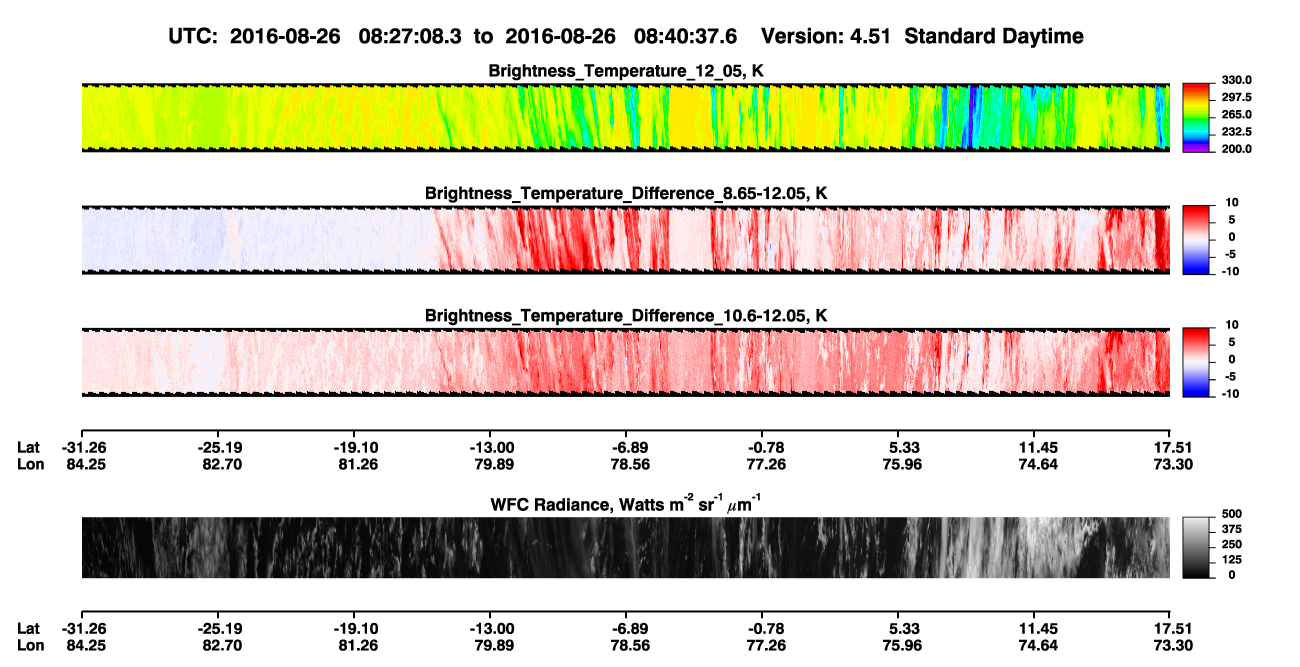Viewport: 1300px width, 667px height.
Task: Click the Brightness_Temperature_12_05 panel title
Action: [x=626, y=71]
